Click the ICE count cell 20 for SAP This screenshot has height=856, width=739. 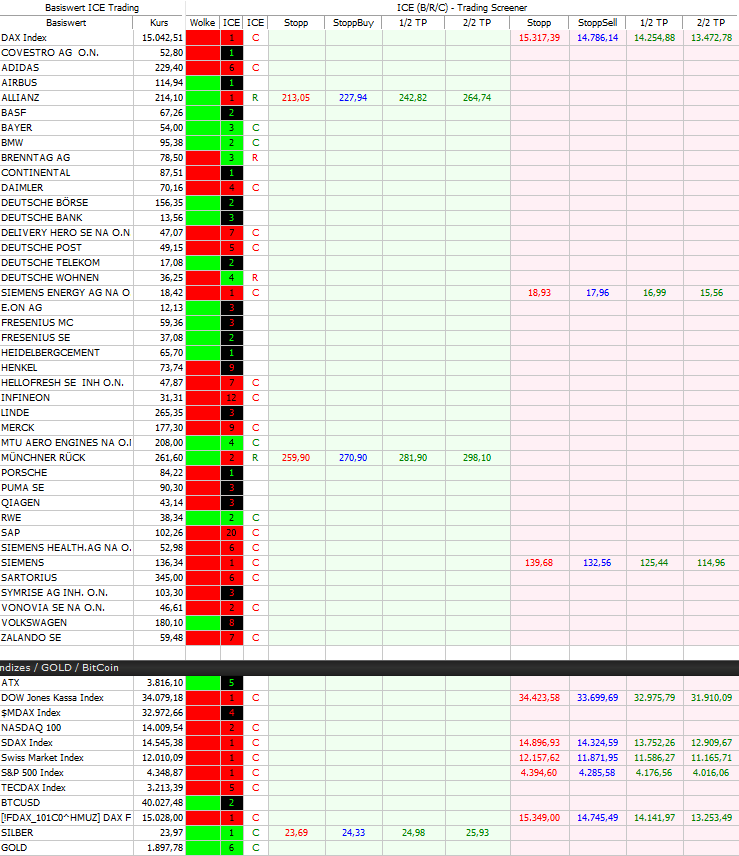pos(231,533)
